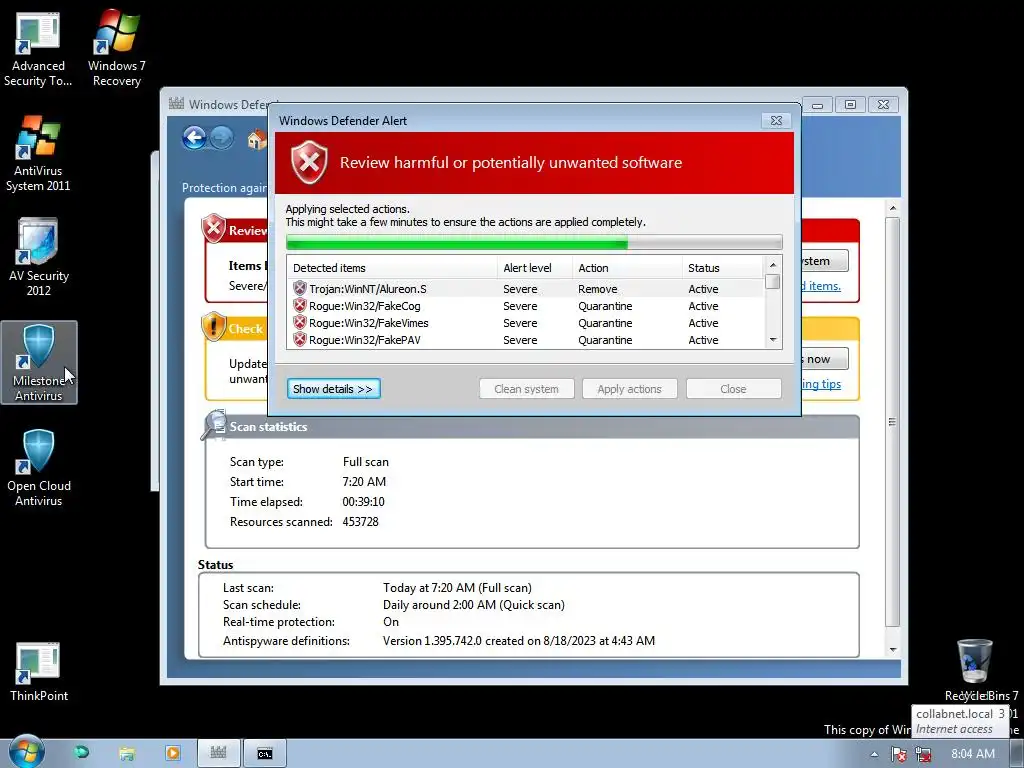The height and width of the screenshot is (768, 1024).
Task: Click 'Daily around 2:00 AM (Quick scan)' text
Action: [x=474, y=605]
